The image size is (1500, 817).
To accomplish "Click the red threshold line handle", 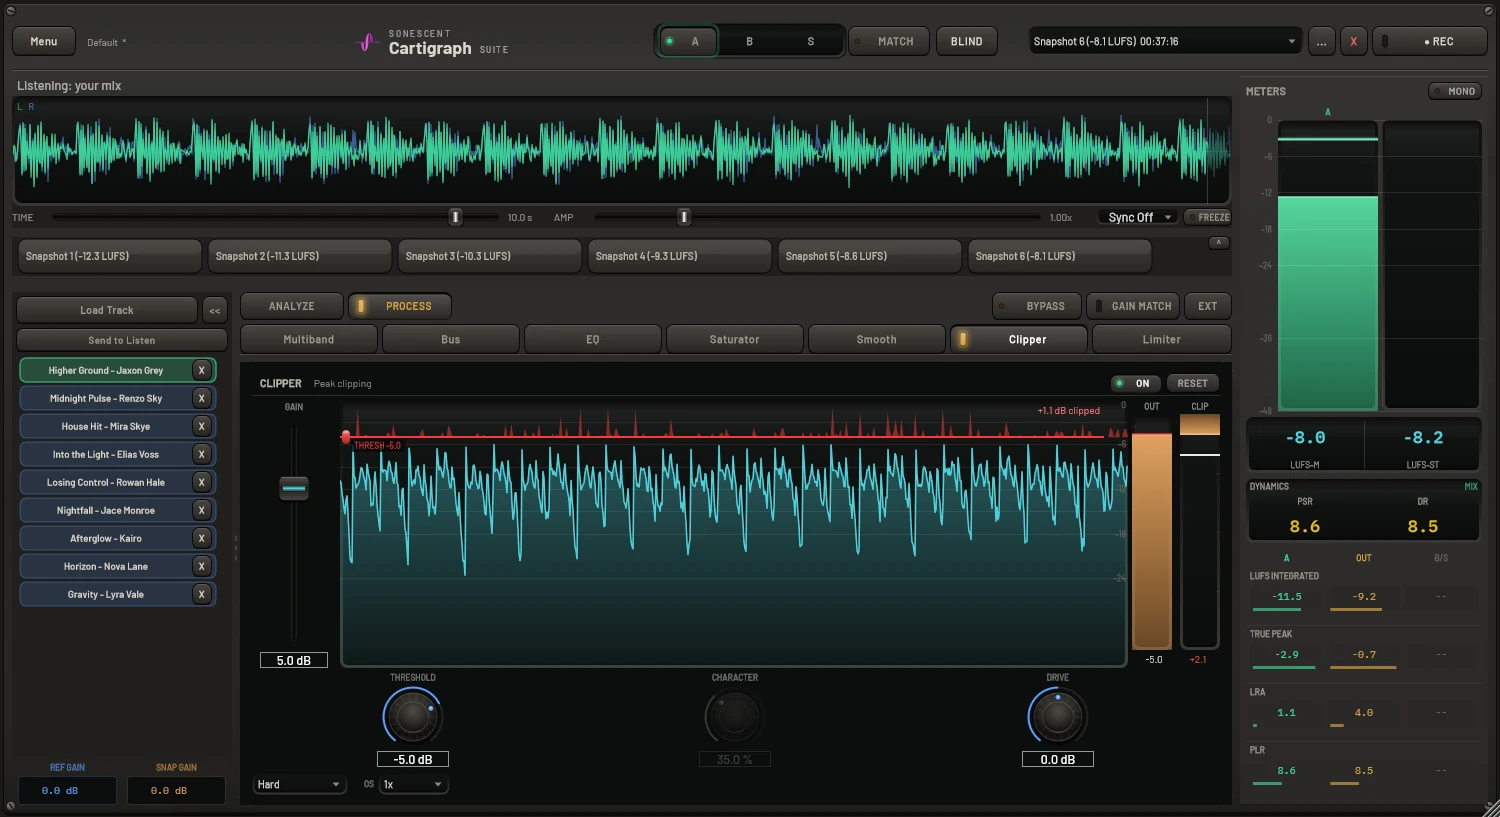I will (x=346, y=437).
